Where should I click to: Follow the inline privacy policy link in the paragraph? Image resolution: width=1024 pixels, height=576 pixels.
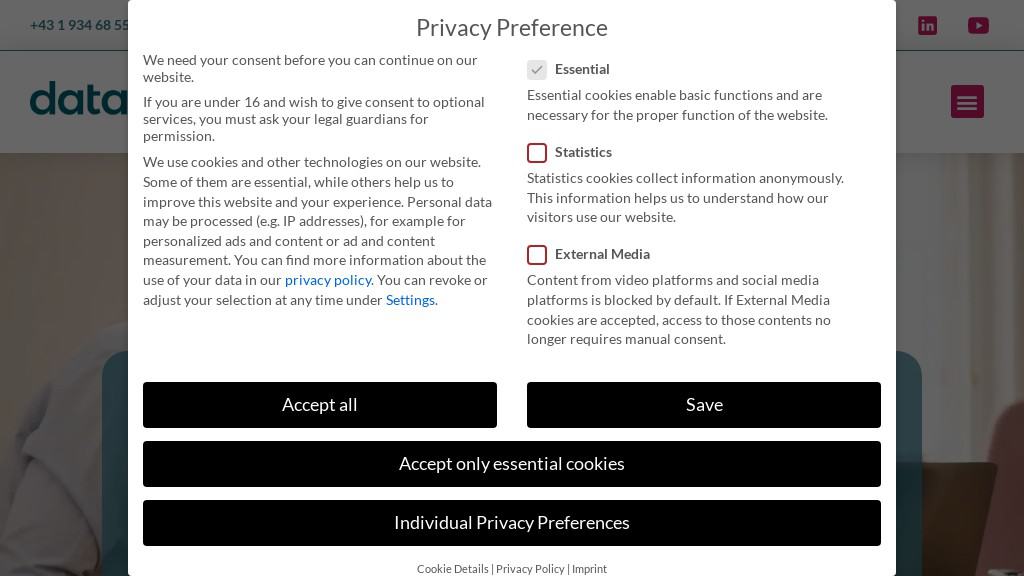328,280
